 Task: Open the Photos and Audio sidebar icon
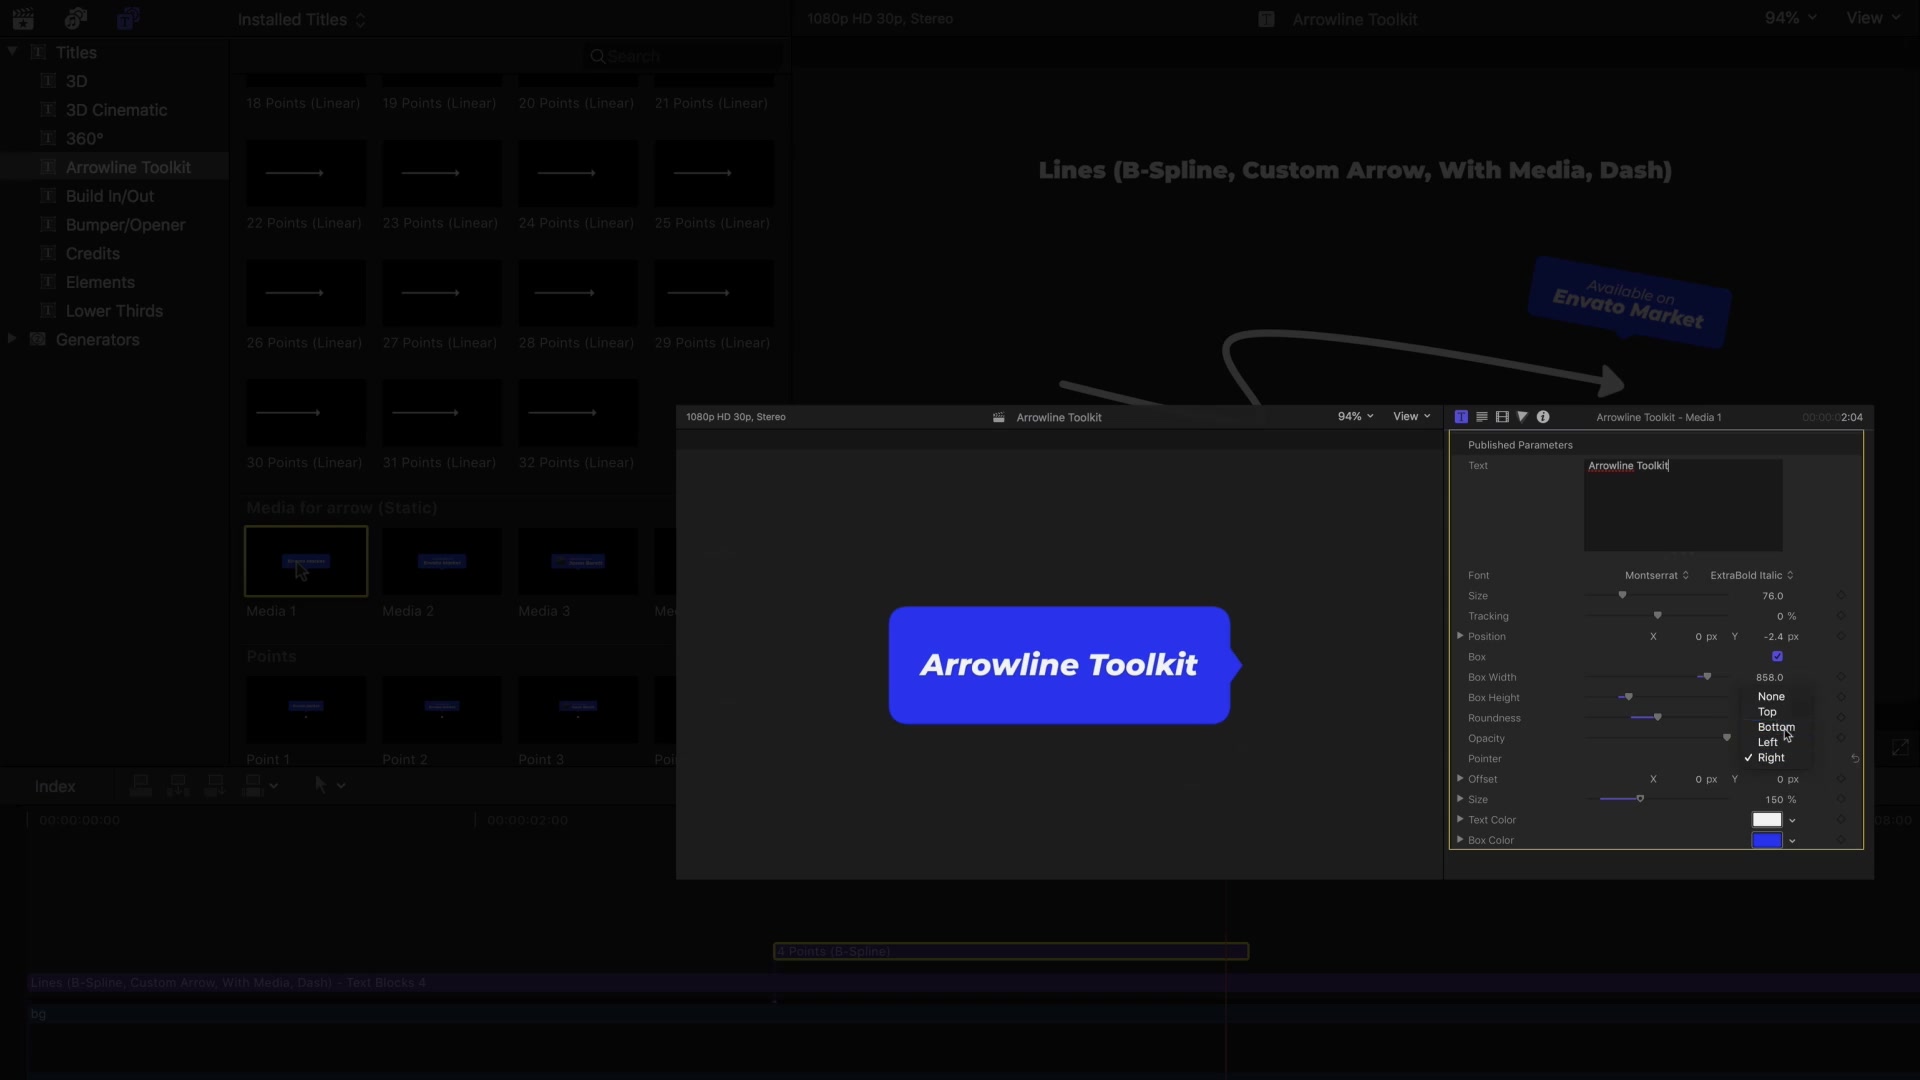76,18
